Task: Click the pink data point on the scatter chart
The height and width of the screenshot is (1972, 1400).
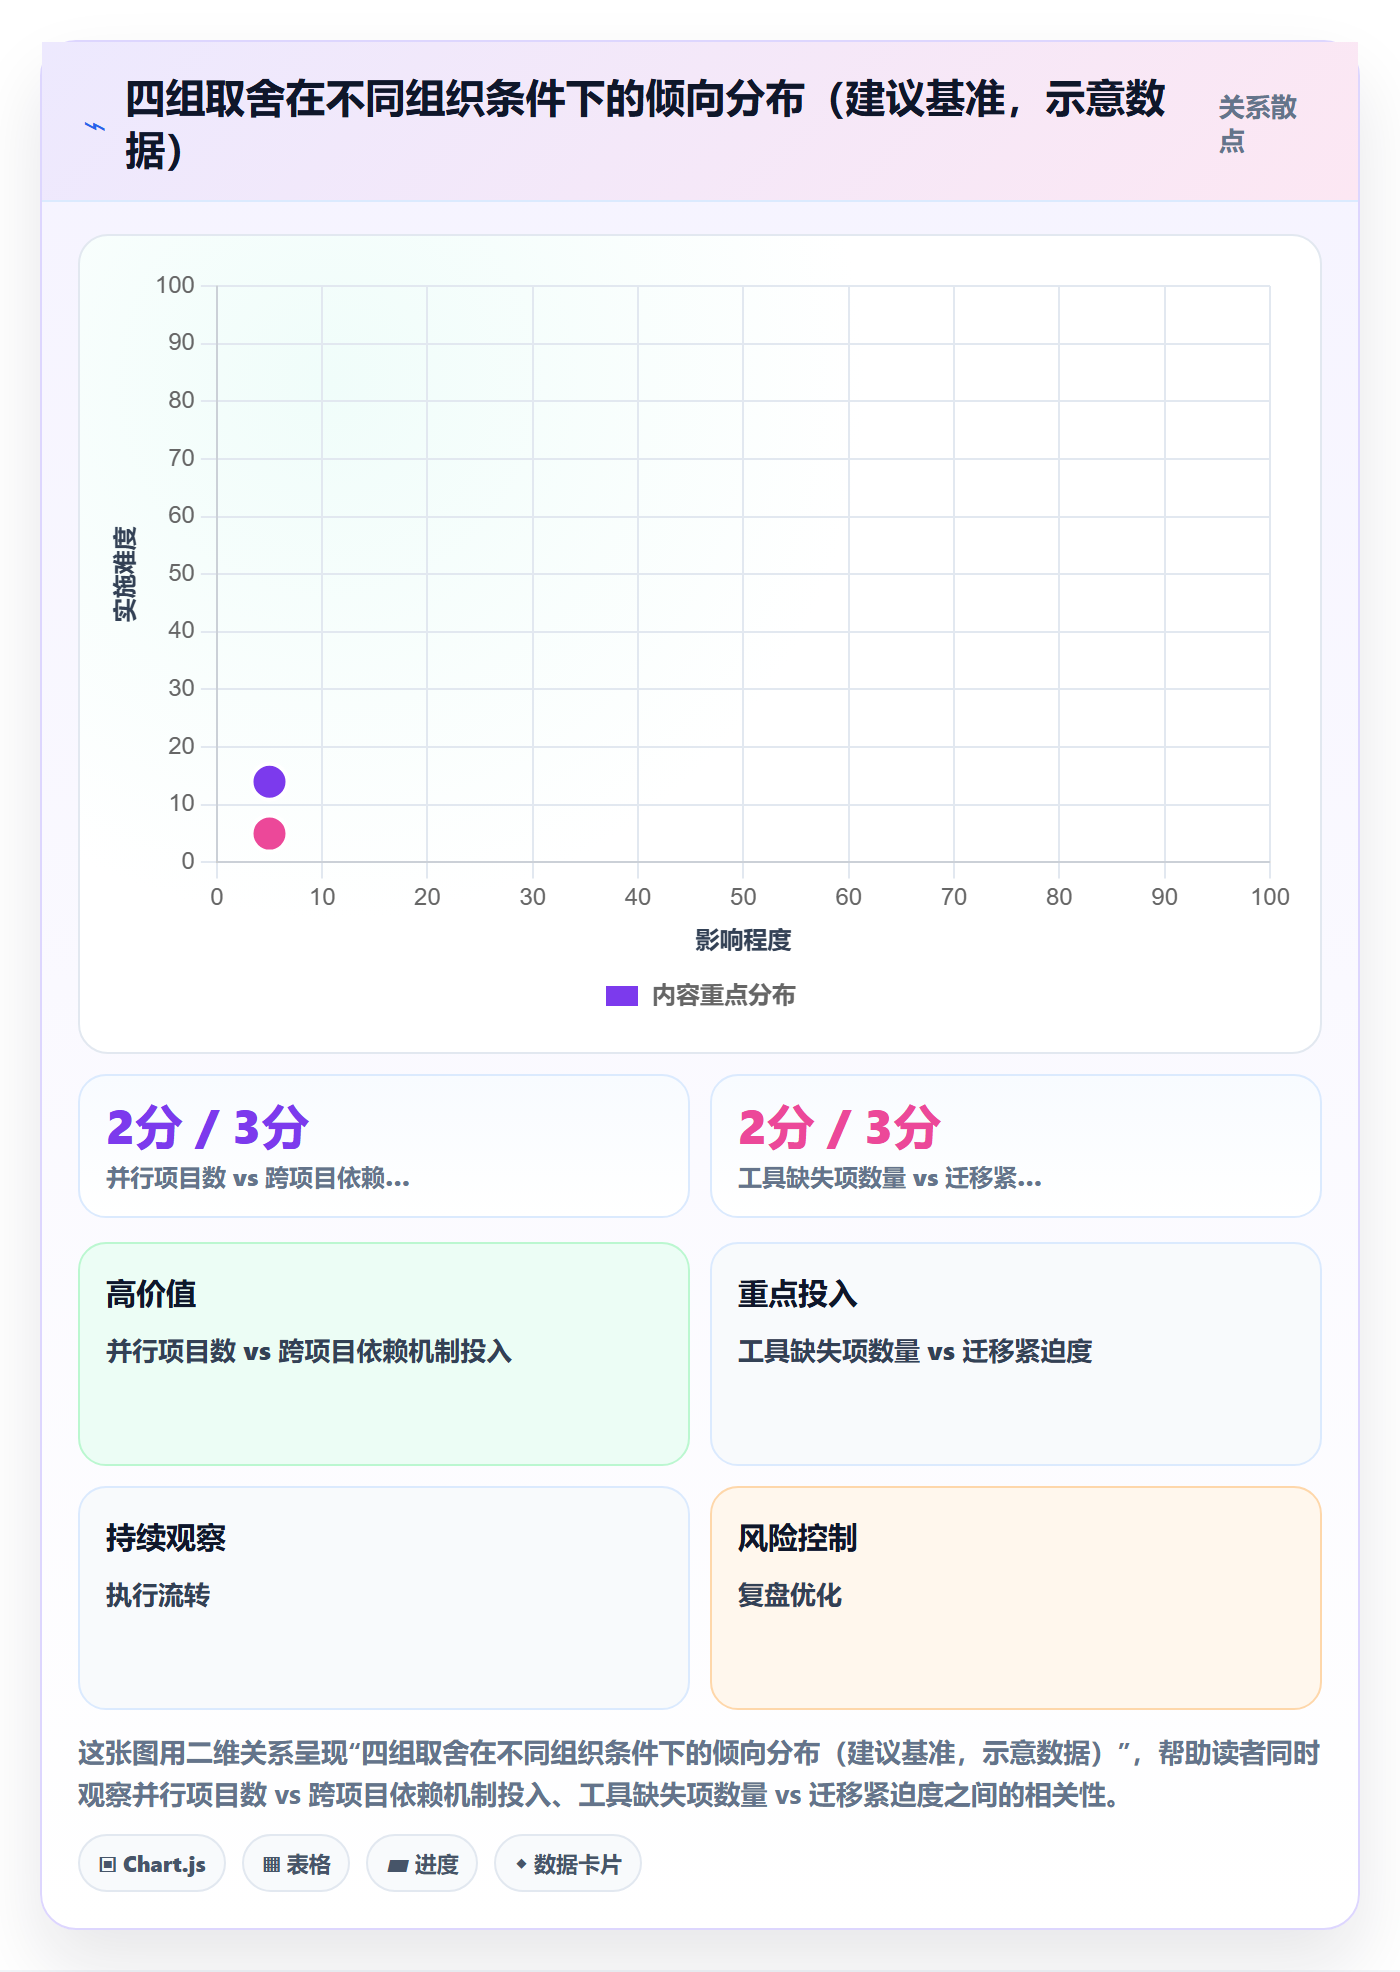Action: point(269,833)
